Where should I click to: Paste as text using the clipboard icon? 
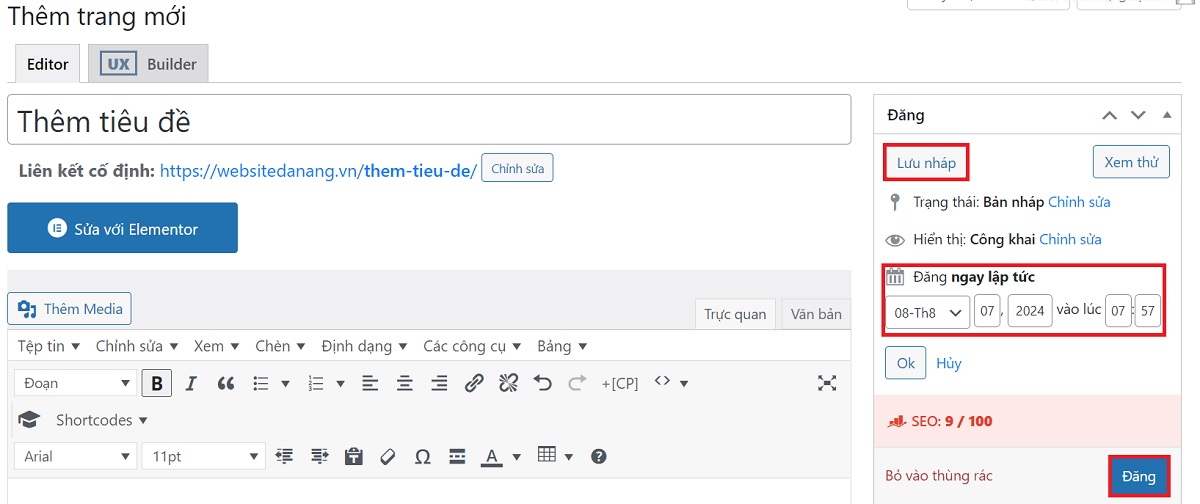coord(353,456)
